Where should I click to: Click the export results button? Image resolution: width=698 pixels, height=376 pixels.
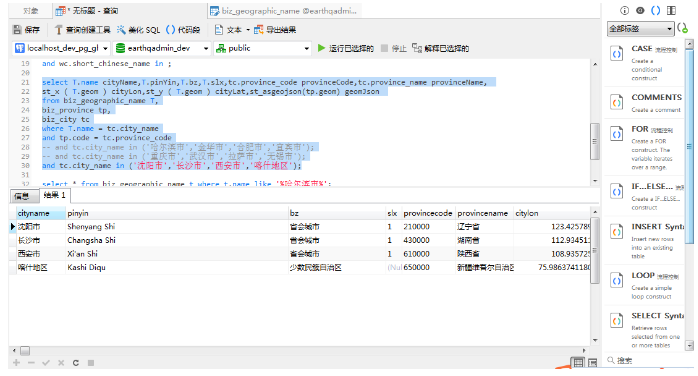point(275,30)
